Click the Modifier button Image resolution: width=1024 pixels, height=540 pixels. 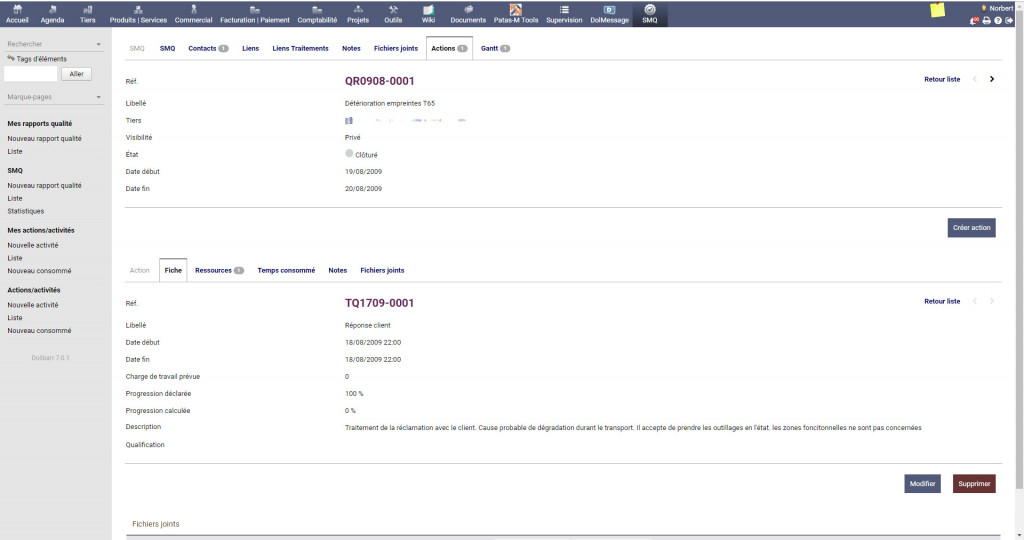point(923,484)
